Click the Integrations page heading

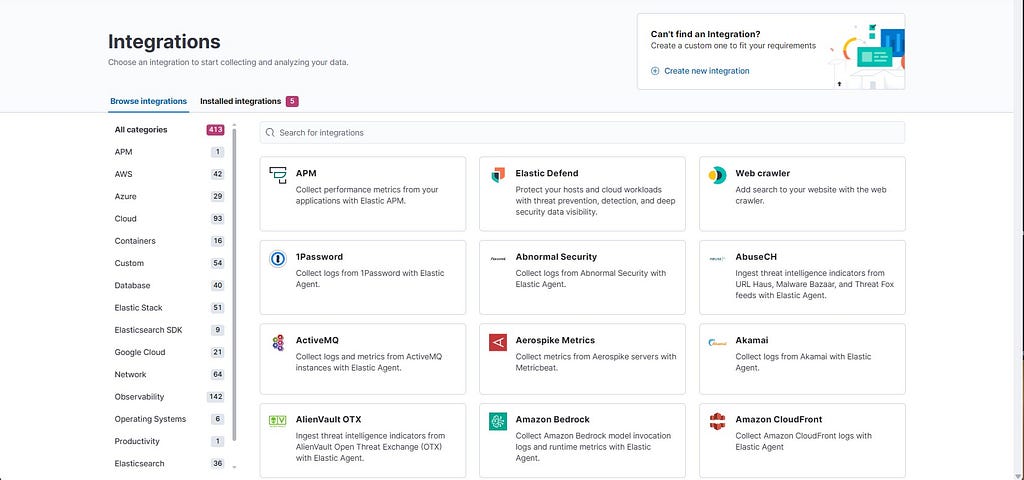click(164, 42)
